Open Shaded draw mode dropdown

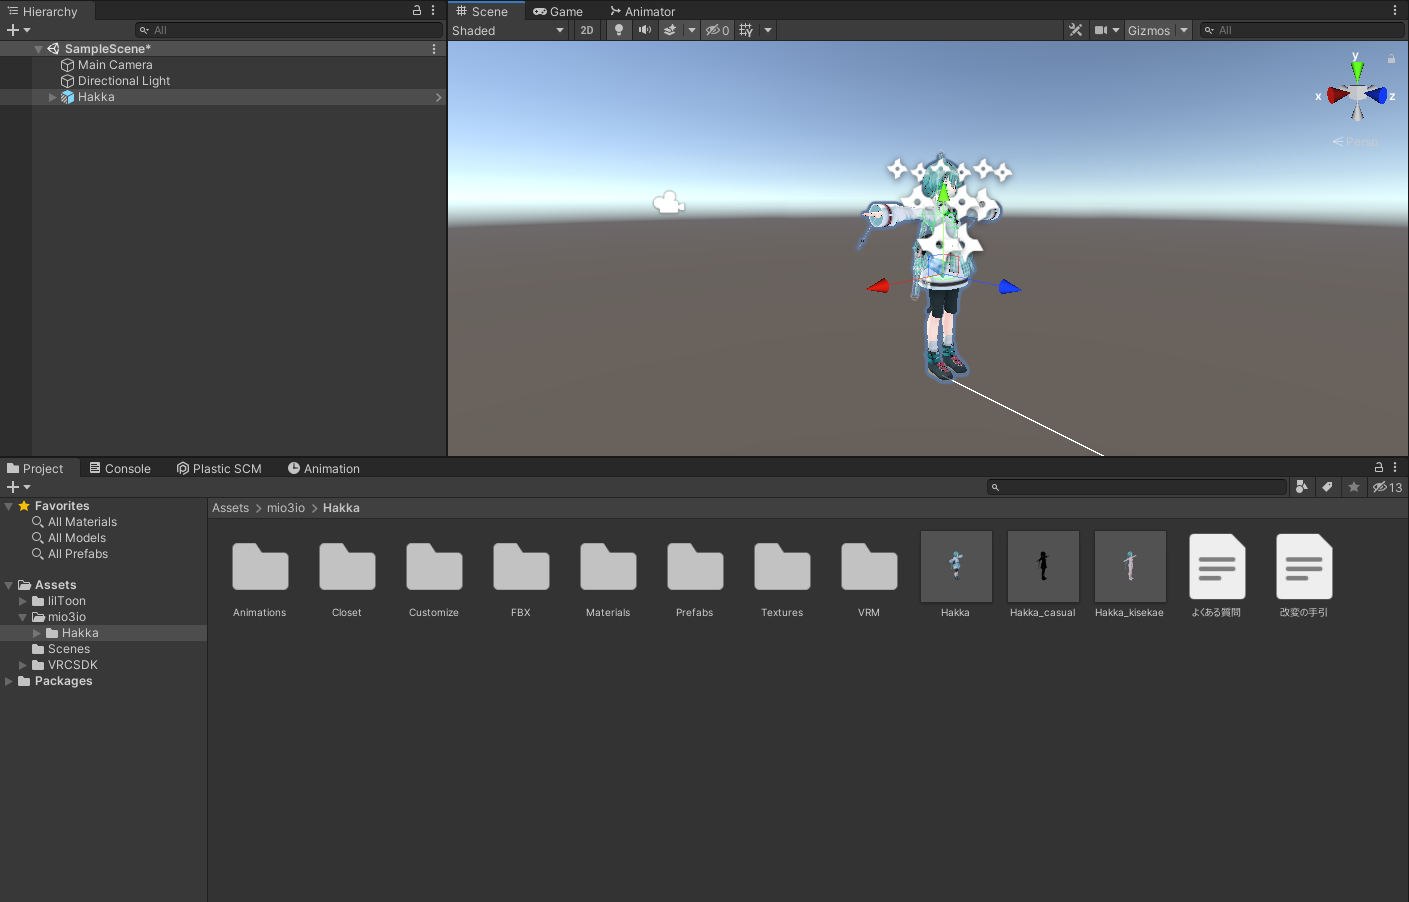(x=508, y=30)
